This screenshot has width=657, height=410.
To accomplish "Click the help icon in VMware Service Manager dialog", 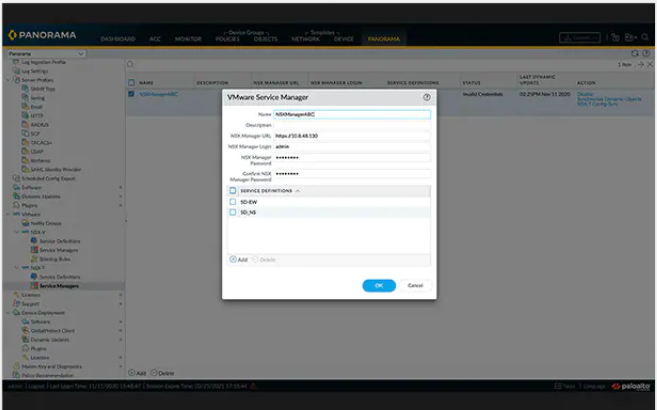I will (427, 97).
